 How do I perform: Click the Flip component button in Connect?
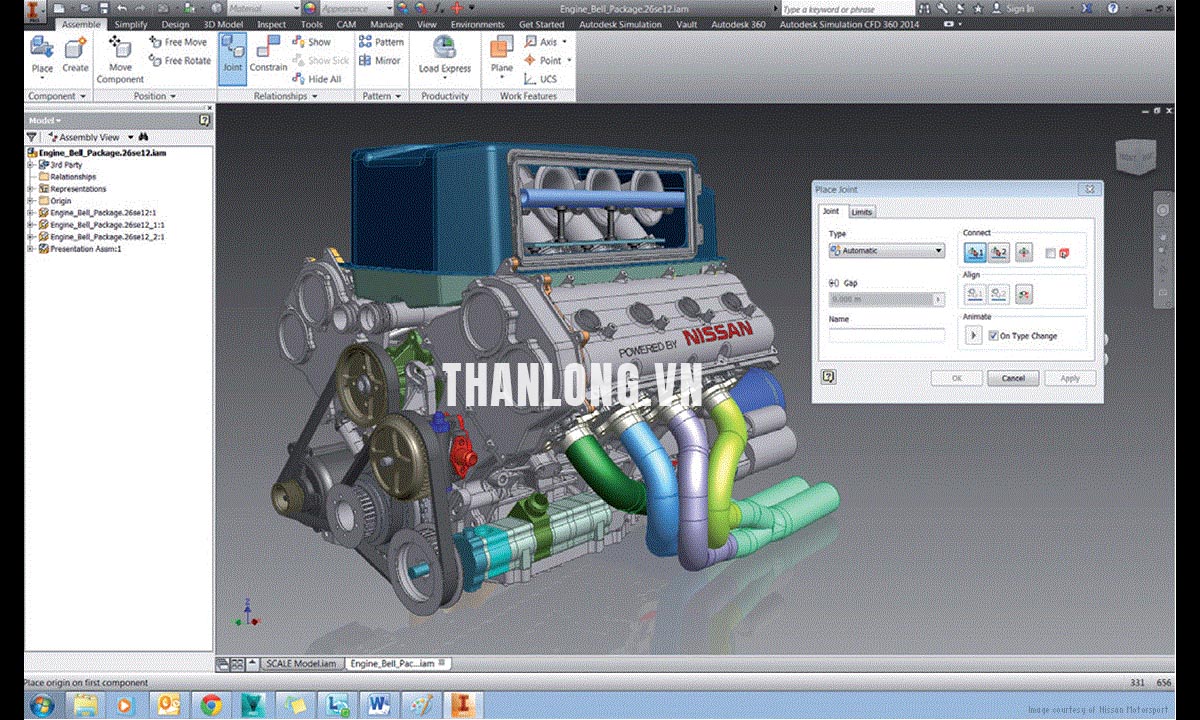click(1023, 253)
